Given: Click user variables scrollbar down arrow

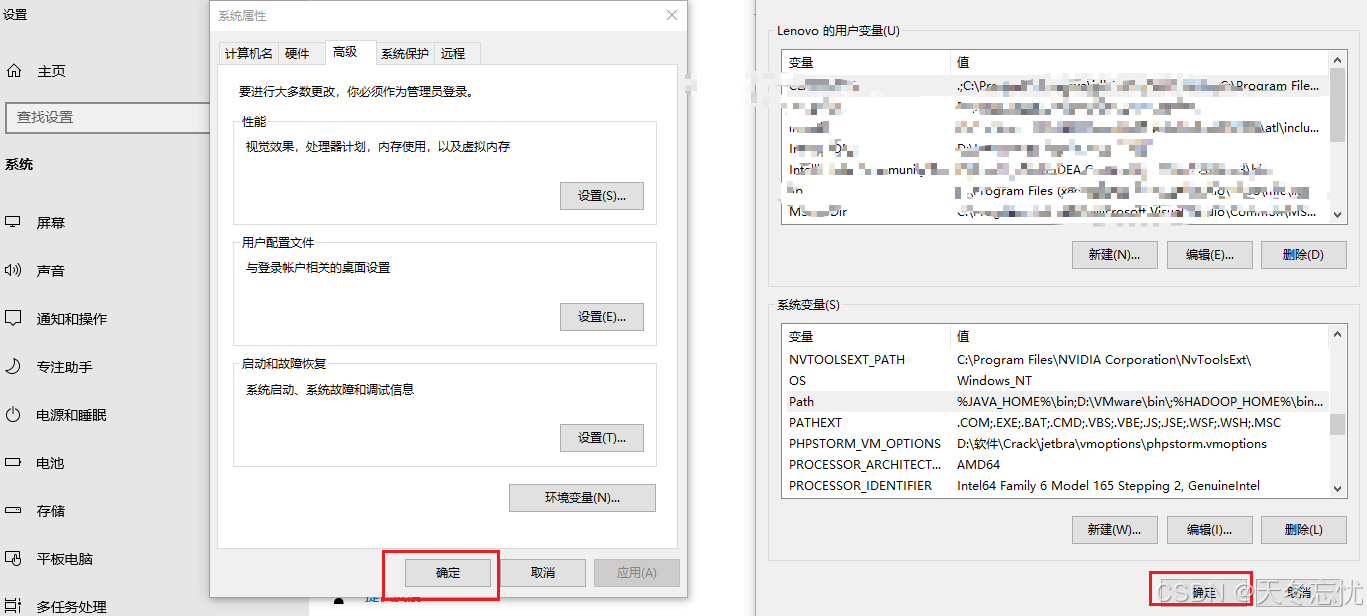Looking at the screenshot, I should 1338,213.
